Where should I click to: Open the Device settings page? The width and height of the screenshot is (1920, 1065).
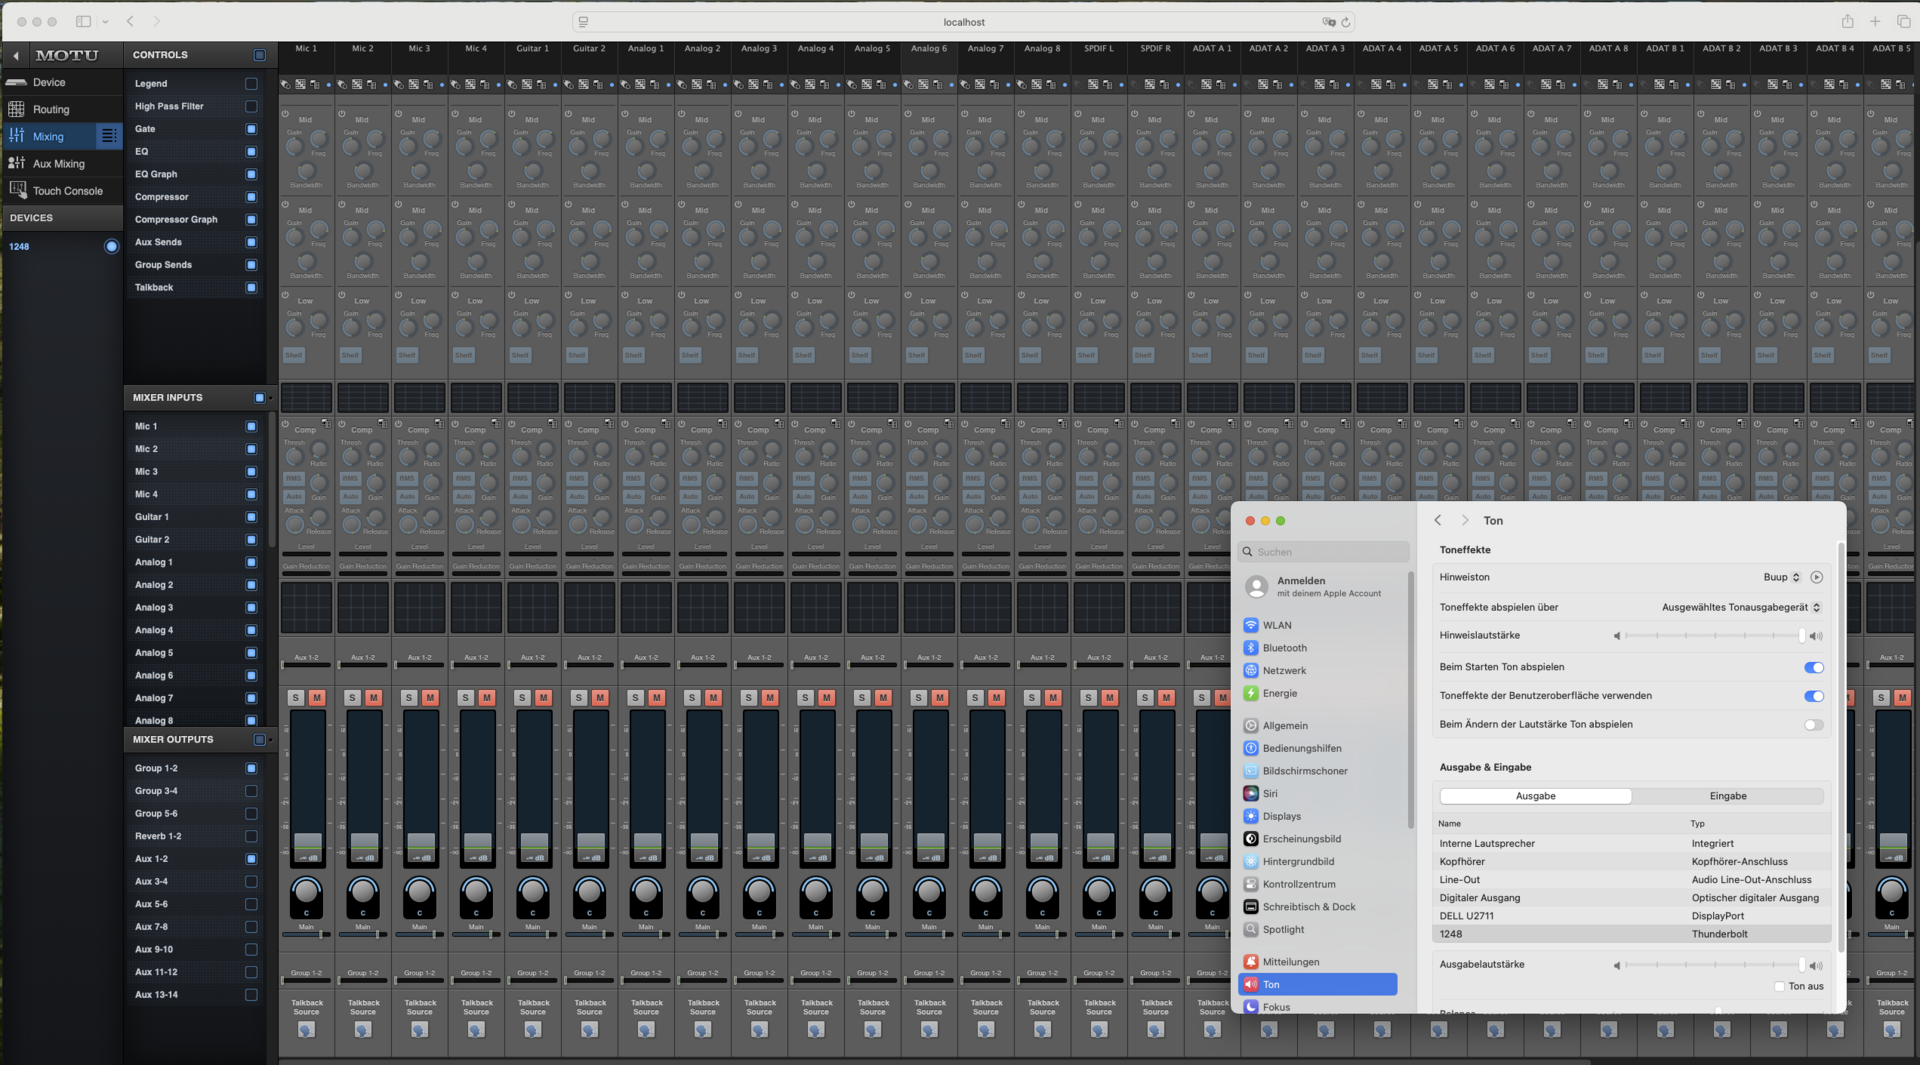48,82
